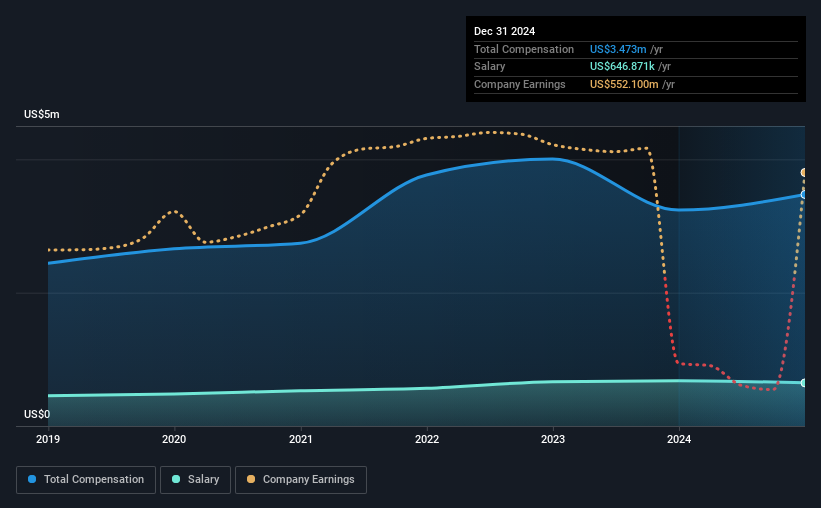The height and width of the screenshot is (508, 821).
Task: Select the 2020 axis label
Action: (x=174, y=439)
